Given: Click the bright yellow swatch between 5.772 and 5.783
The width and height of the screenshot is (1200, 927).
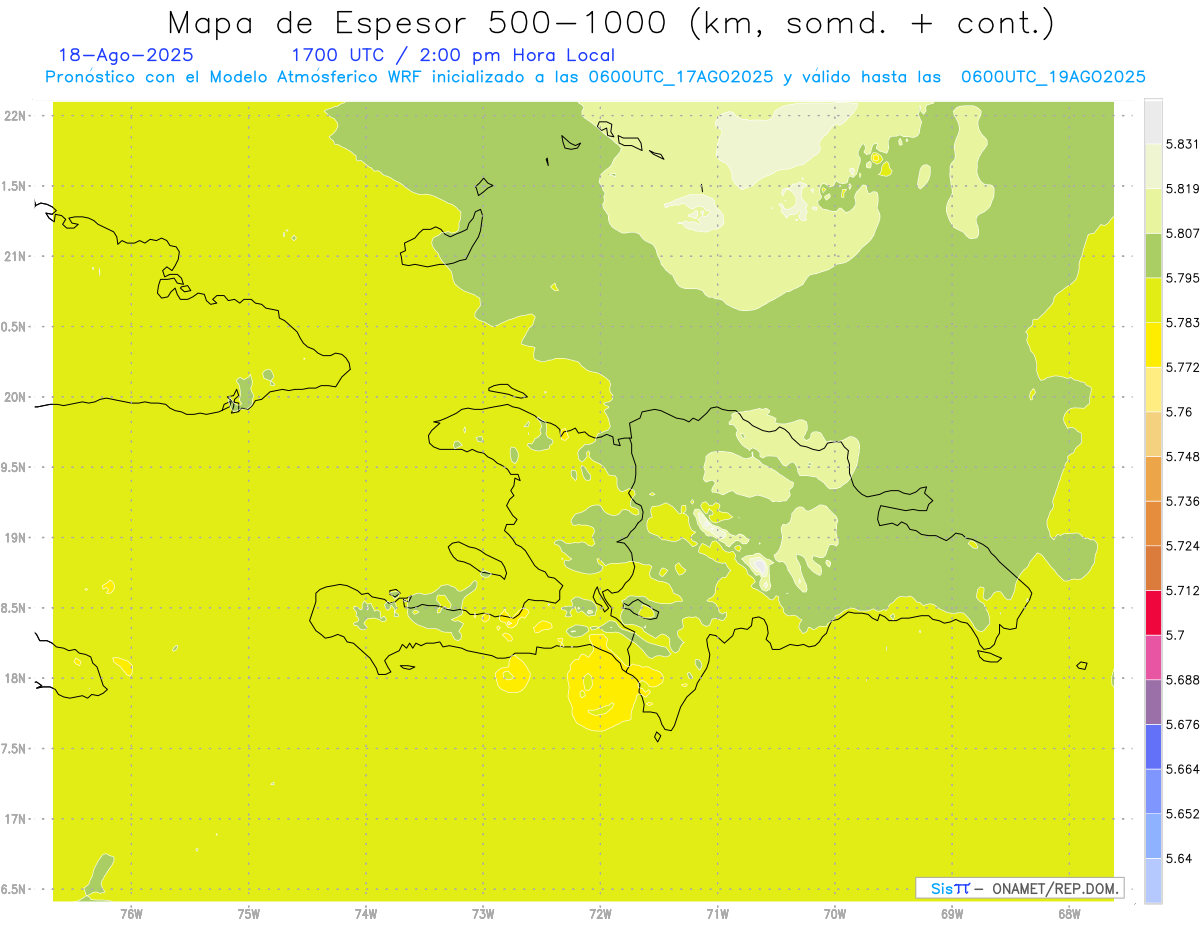Looking at the screenshot, I should (1153, 344).
